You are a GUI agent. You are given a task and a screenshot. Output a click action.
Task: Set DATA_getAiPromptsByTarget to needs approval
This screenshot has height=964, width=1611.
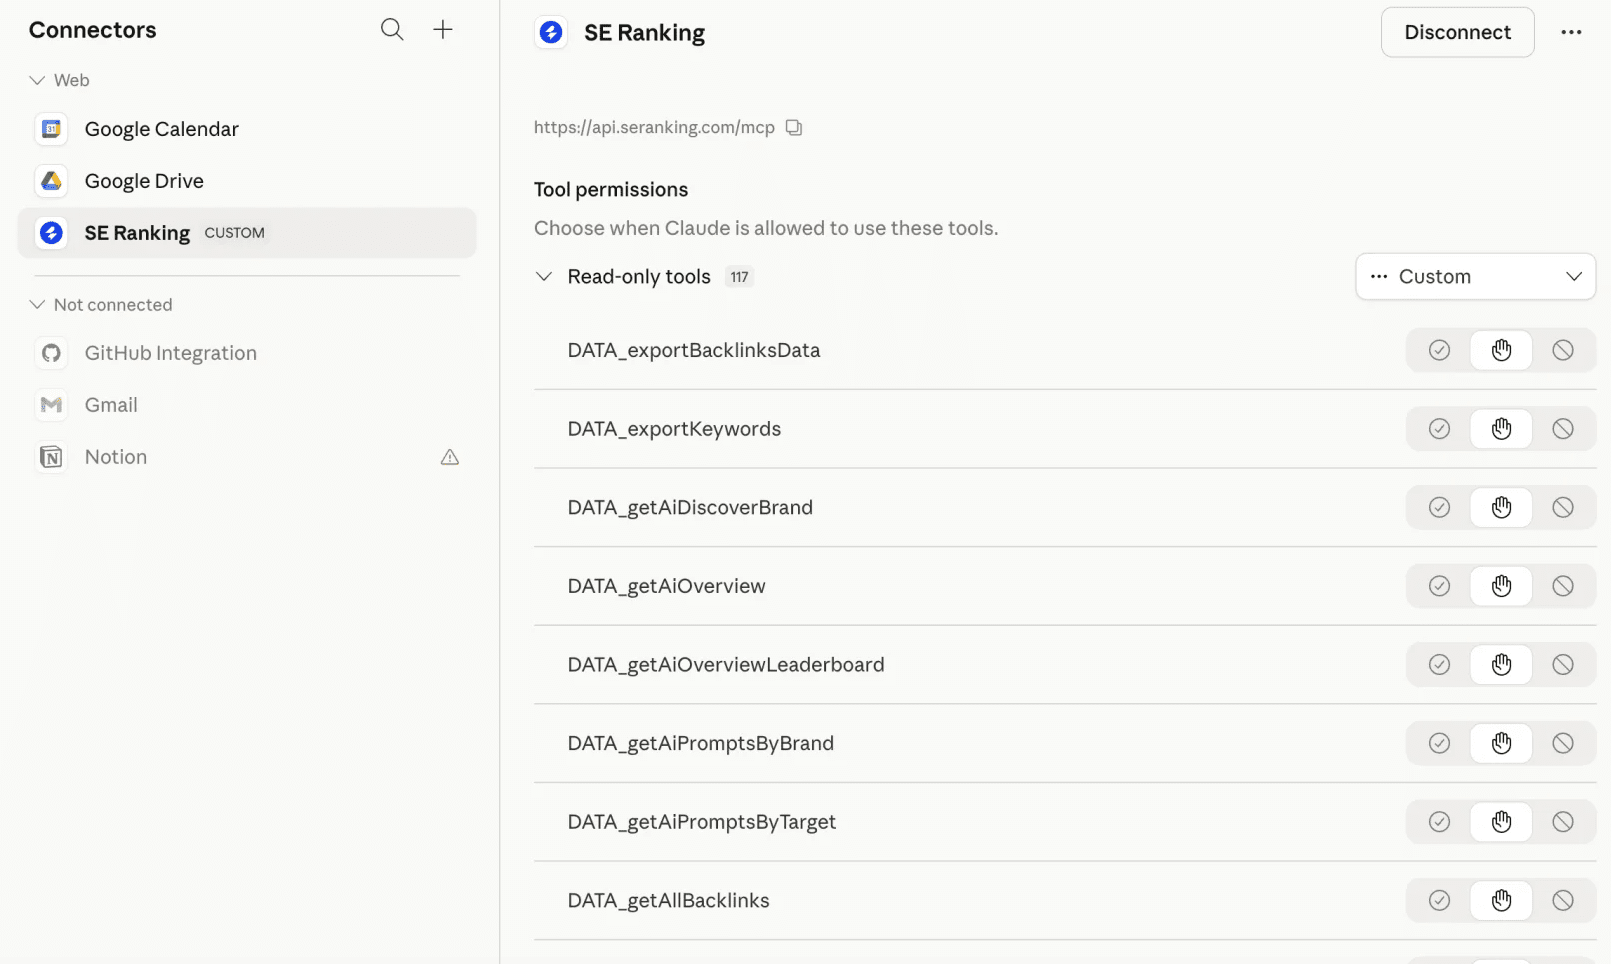point(1501,822)
